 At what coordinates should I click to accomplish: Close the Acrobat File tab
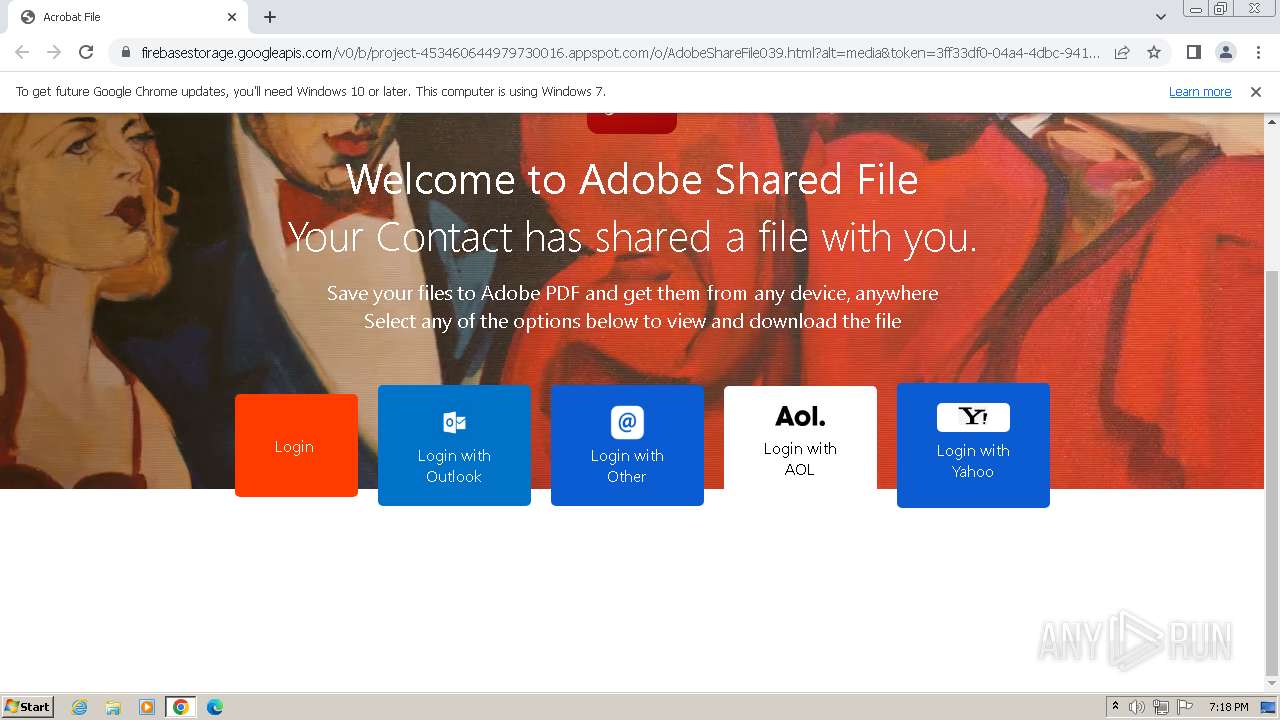coord(232,17)
